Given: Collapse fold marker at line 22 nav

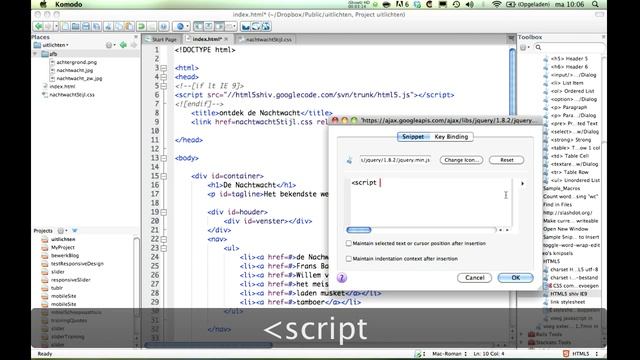Looking at the screenshot, I should (164, 239).
